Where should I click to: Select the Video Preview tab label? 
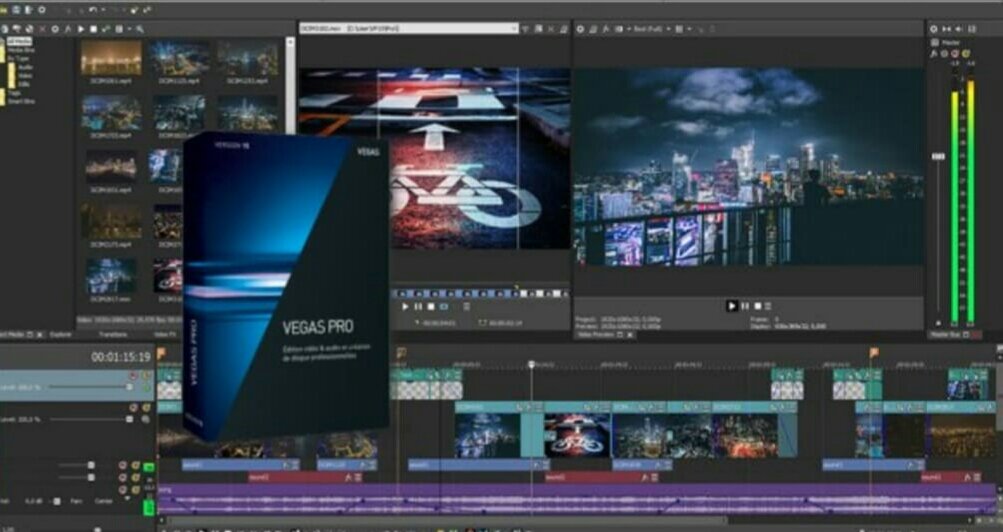point(596,334)
